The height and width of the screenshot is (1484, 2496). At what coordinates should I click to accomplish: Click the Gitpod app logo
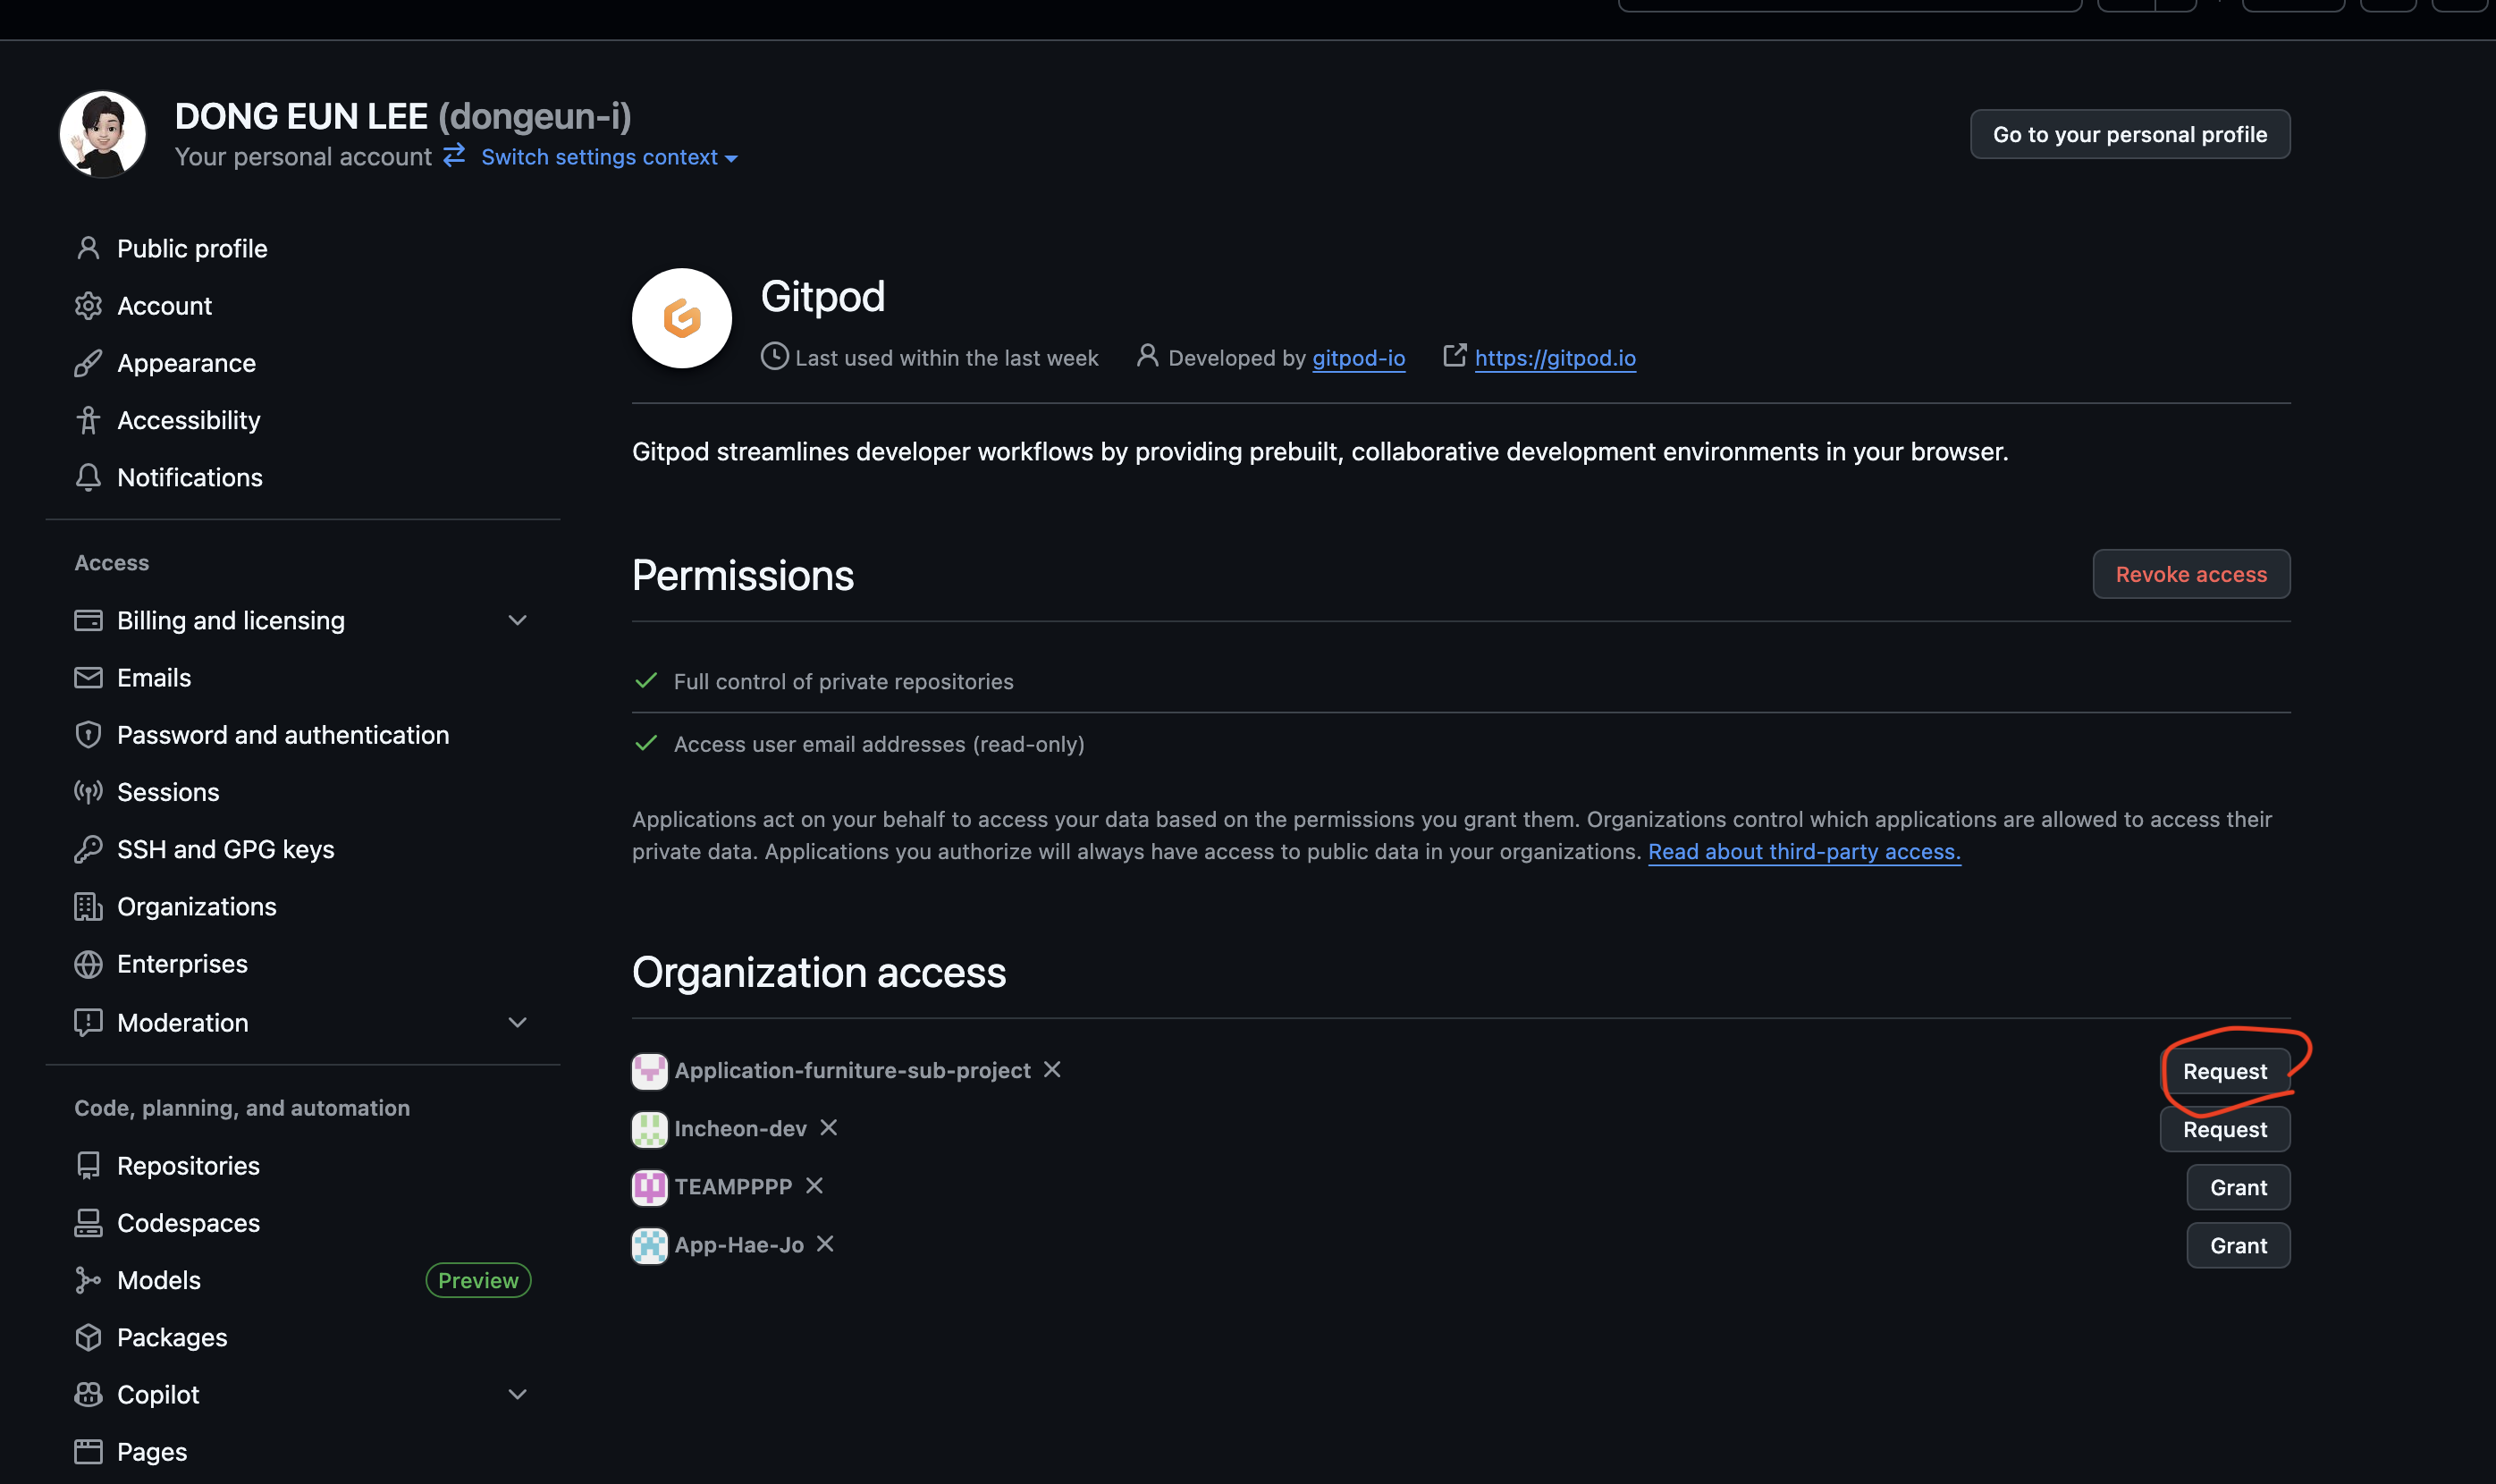click(x=681, y=318)
